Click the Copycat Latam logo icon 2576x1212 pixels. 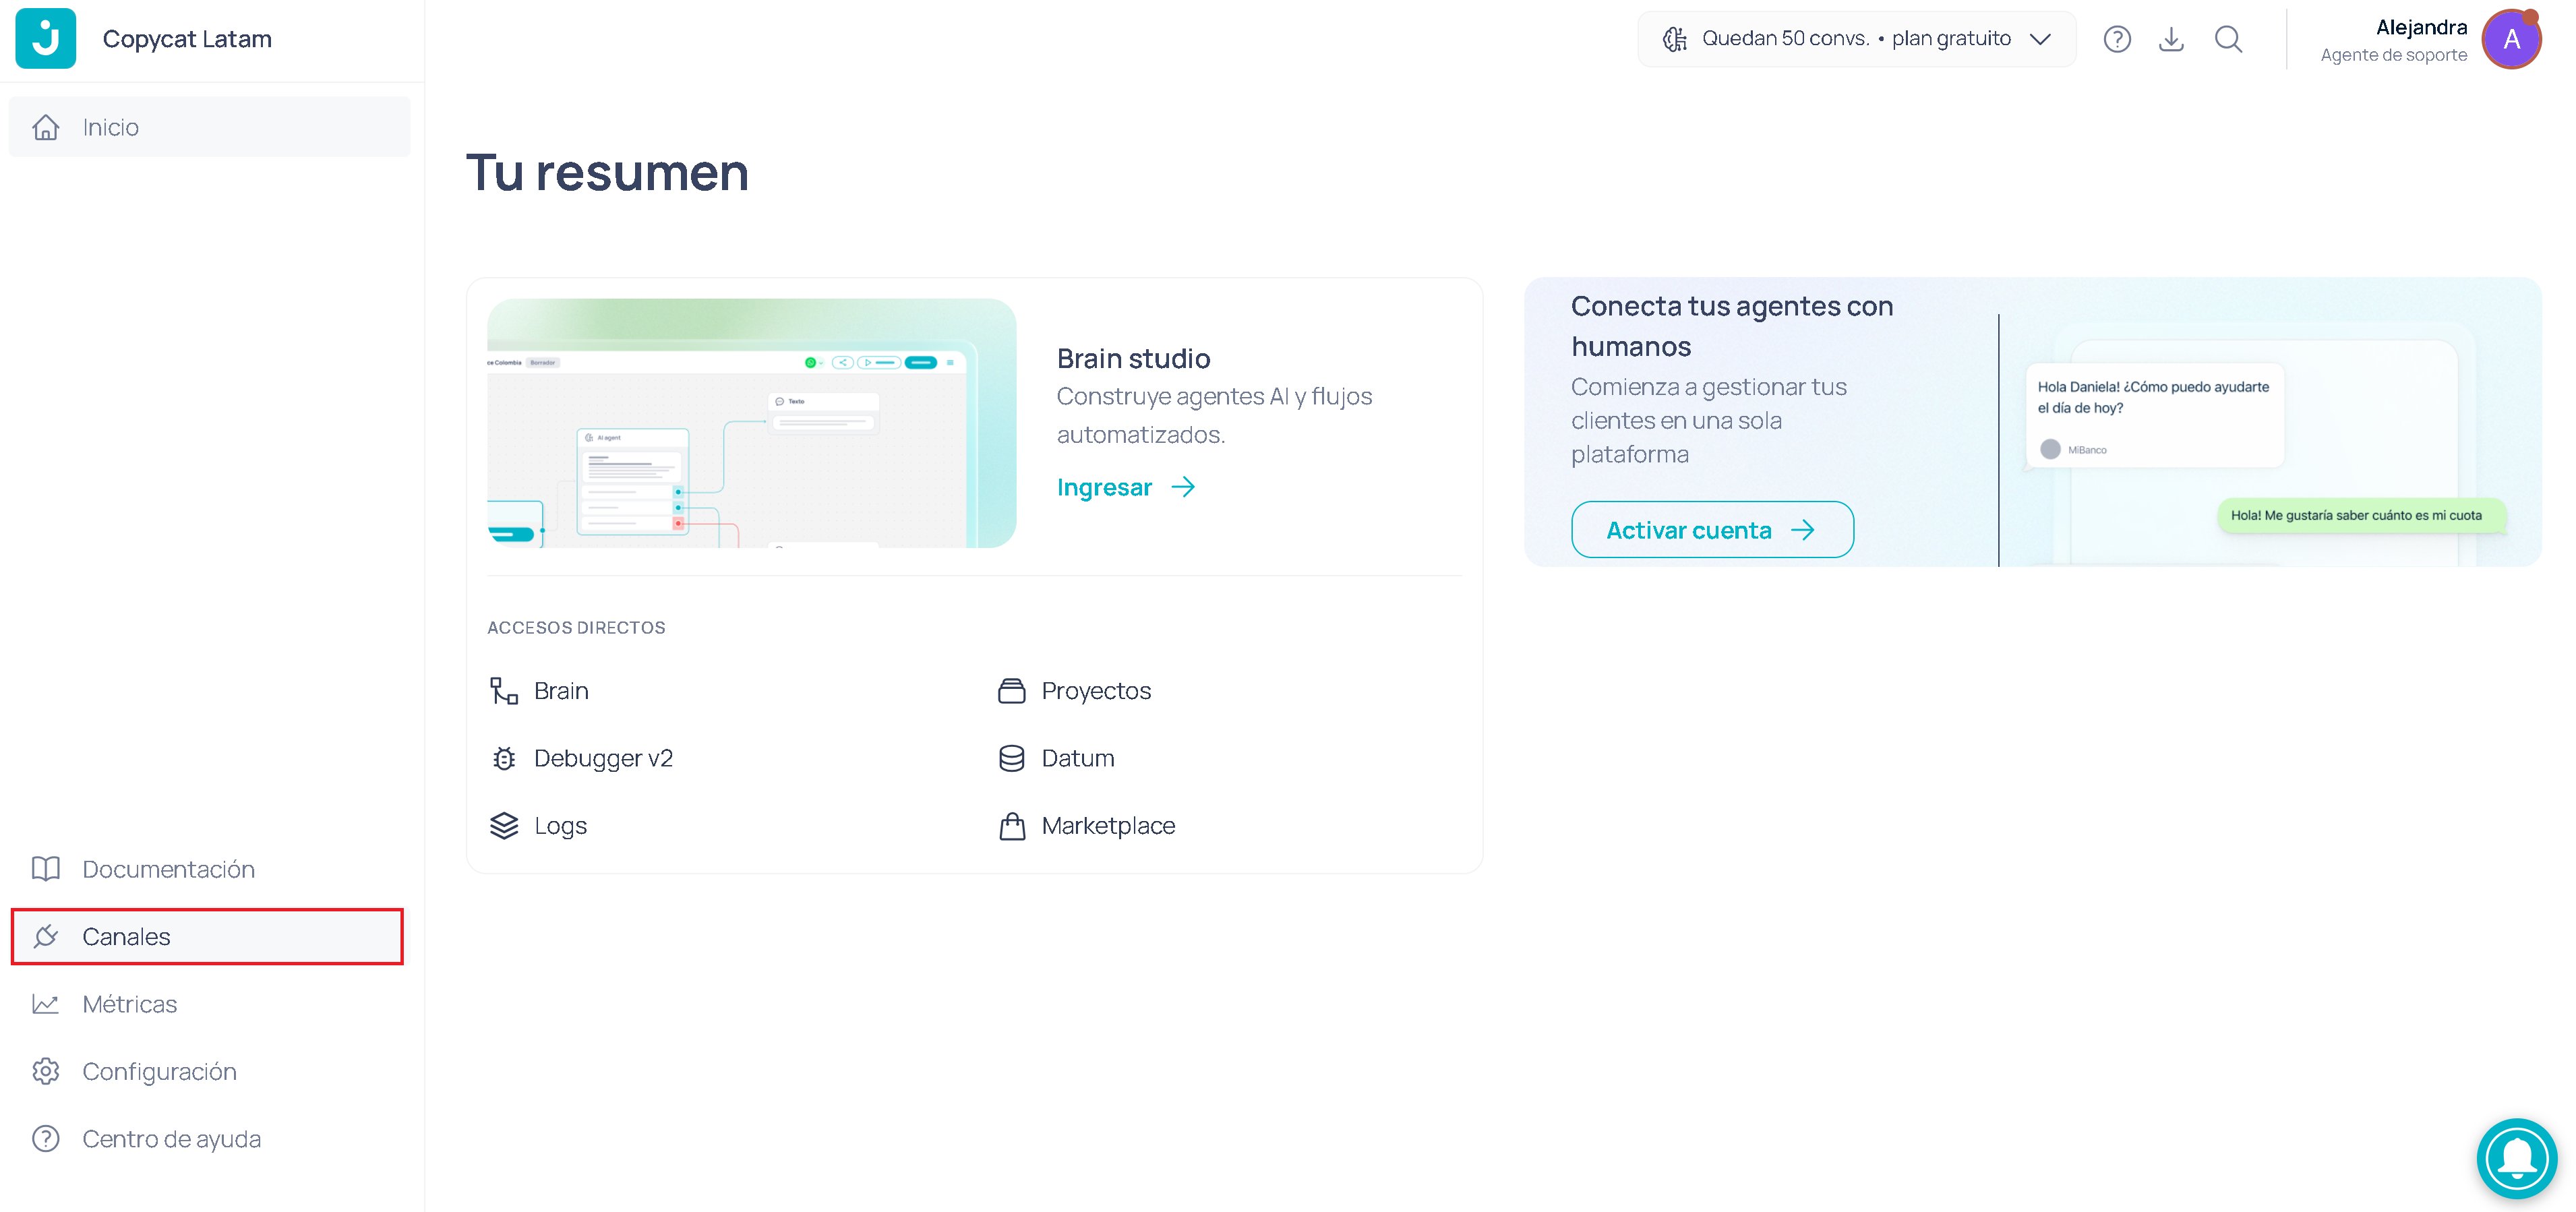[46, 39]
